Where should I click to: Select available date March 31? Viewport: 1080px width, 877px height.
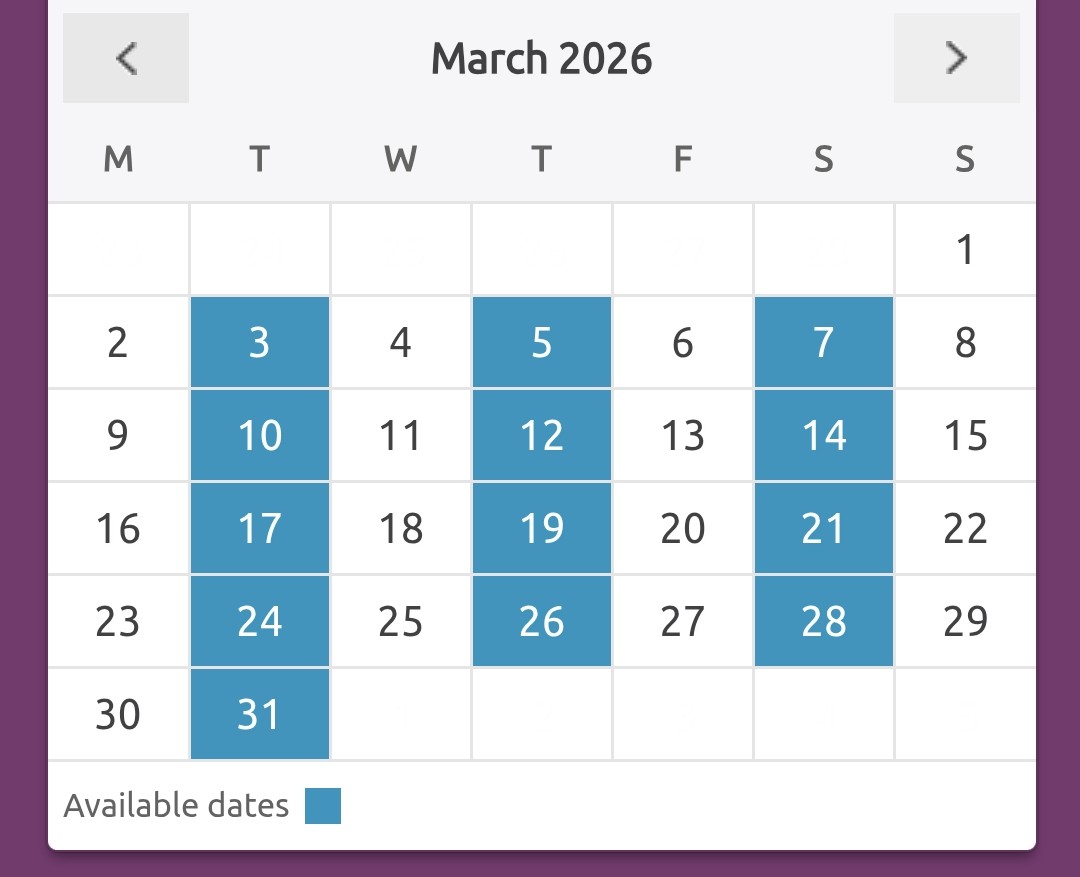coord(260,714)
